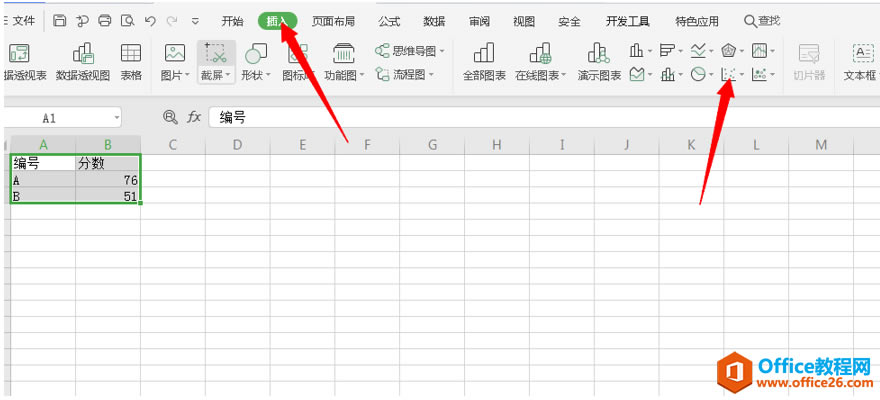Switch to the 数据 tab
This screenshot has height=400, width=880.
click(x=434, y=21)
